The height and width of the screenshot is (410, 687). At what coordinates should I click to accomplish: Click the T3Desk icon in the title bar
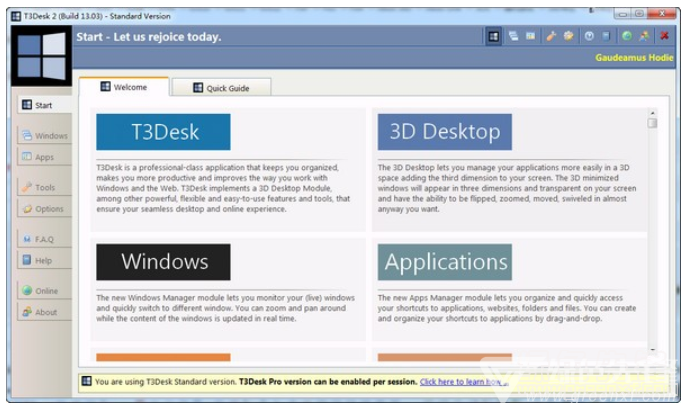[x=16, y=16]
